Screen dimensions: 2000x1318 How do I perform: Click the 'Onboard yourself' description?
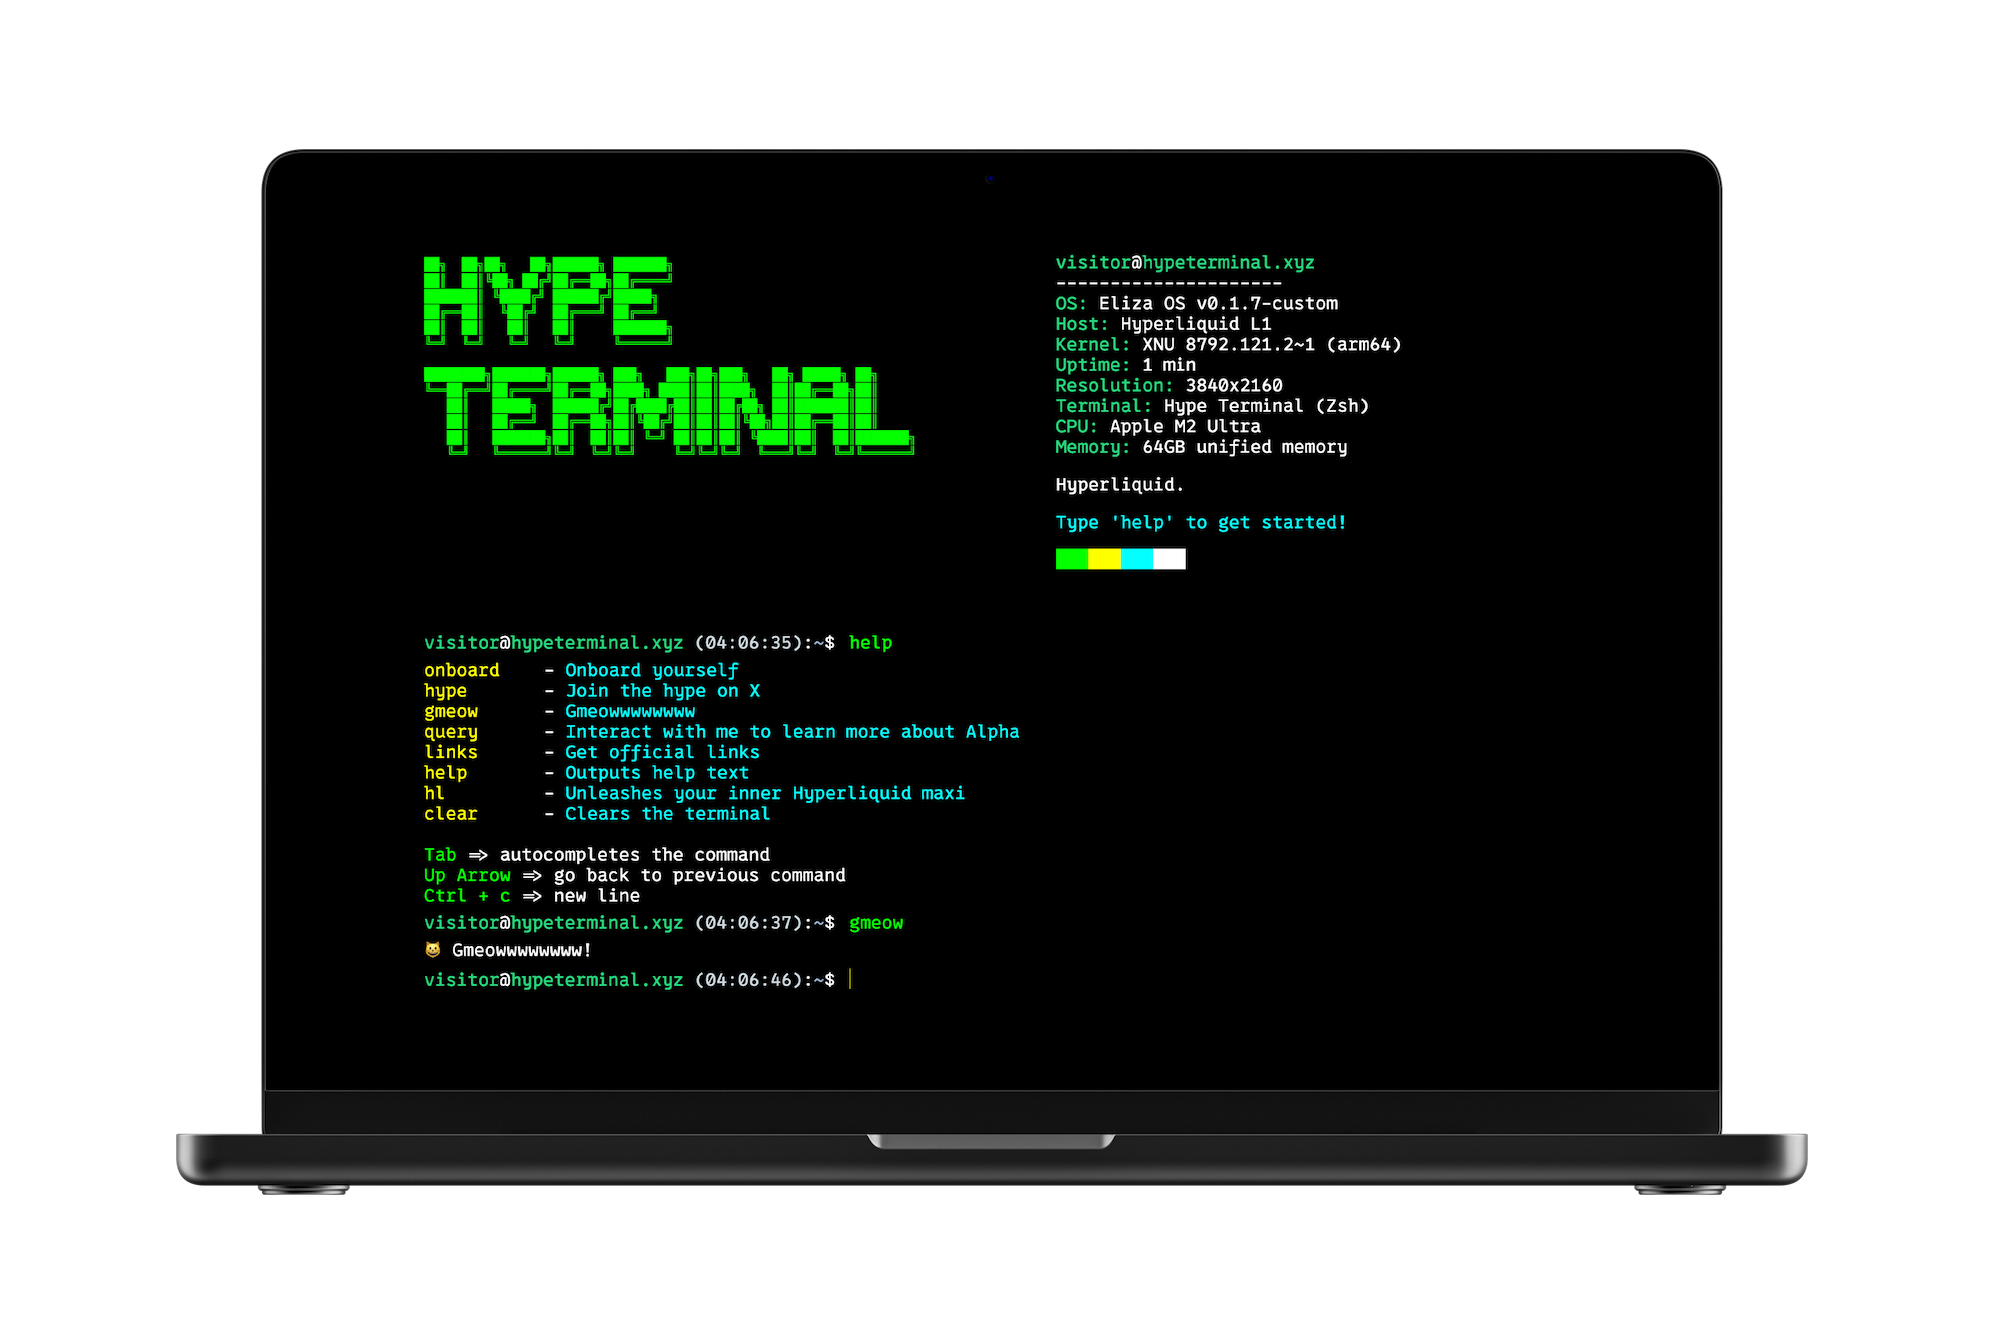coord(652,670)
